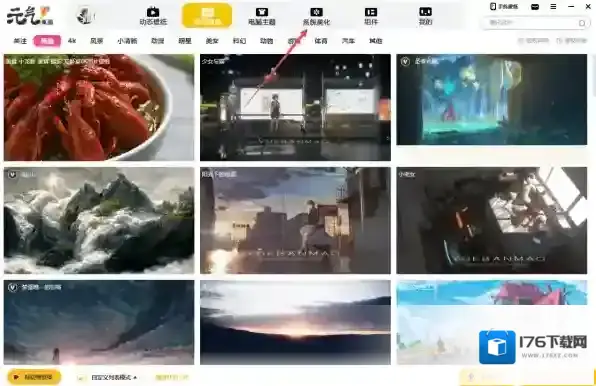Open the crayfish dish wallpaper thumbnail

99,107
